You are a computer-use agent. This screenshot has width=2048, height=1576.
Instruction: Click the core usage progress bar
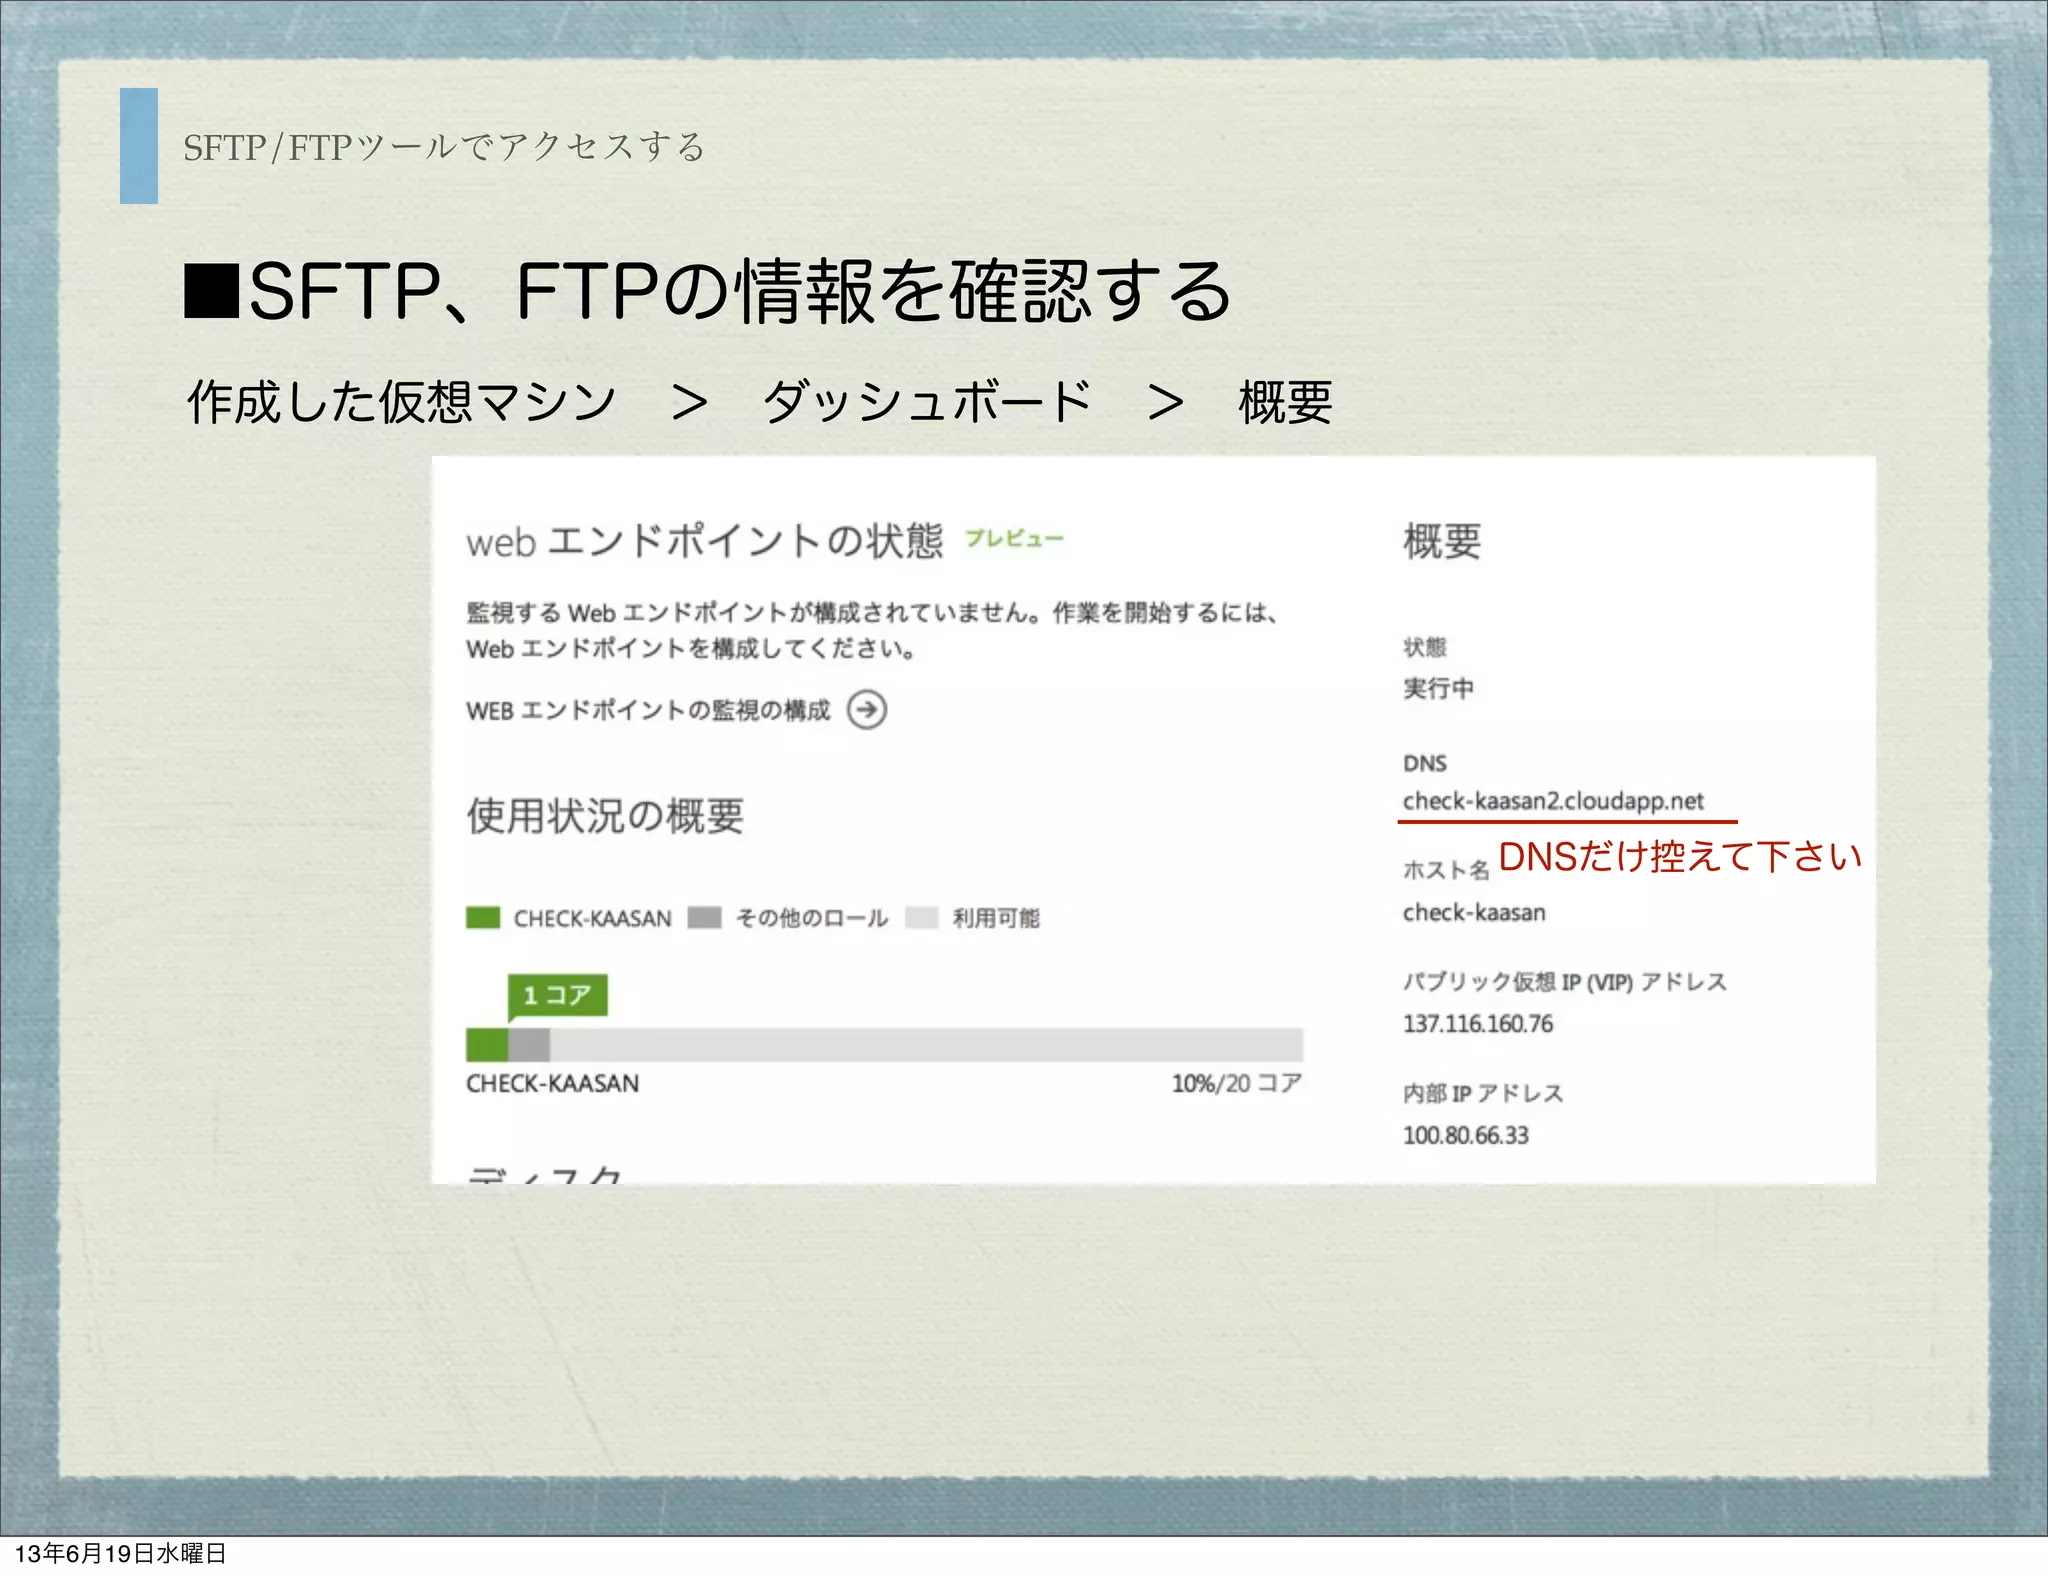tap(884, 1045)
